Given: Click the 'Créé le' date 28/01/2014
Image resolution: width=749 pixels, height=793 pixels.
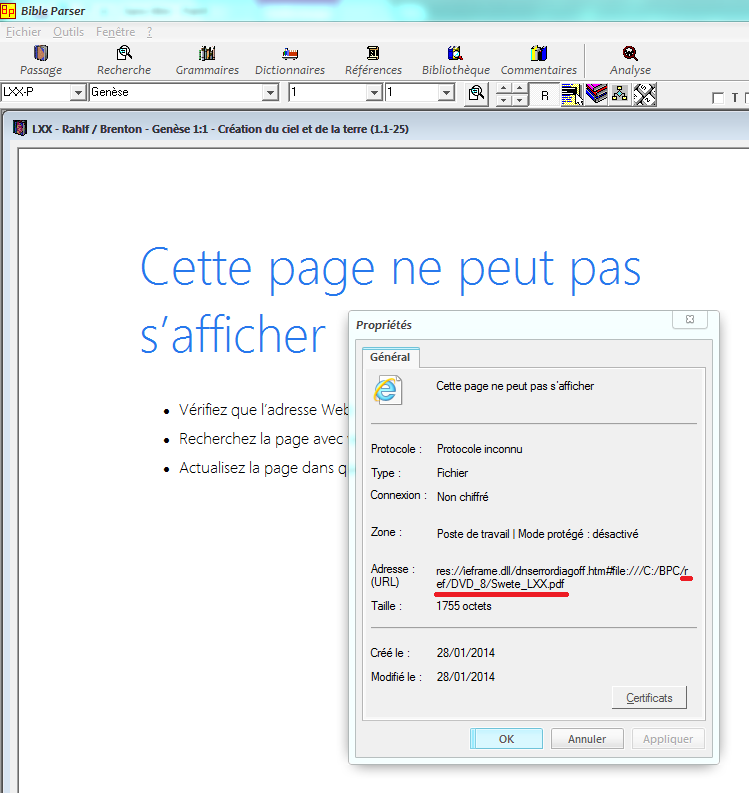Looking at the screenshot, I should pyautogui.click(x=466, y=653).
